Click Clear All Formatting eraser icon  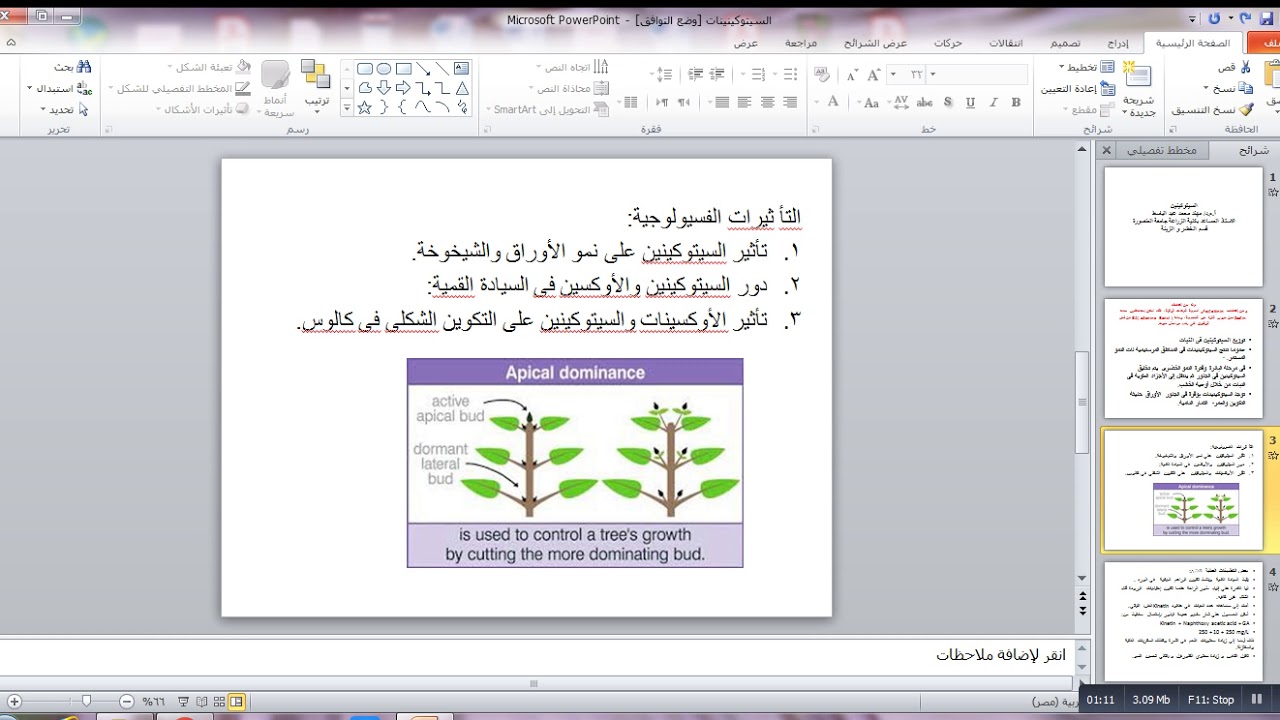(x=822, y=73)
